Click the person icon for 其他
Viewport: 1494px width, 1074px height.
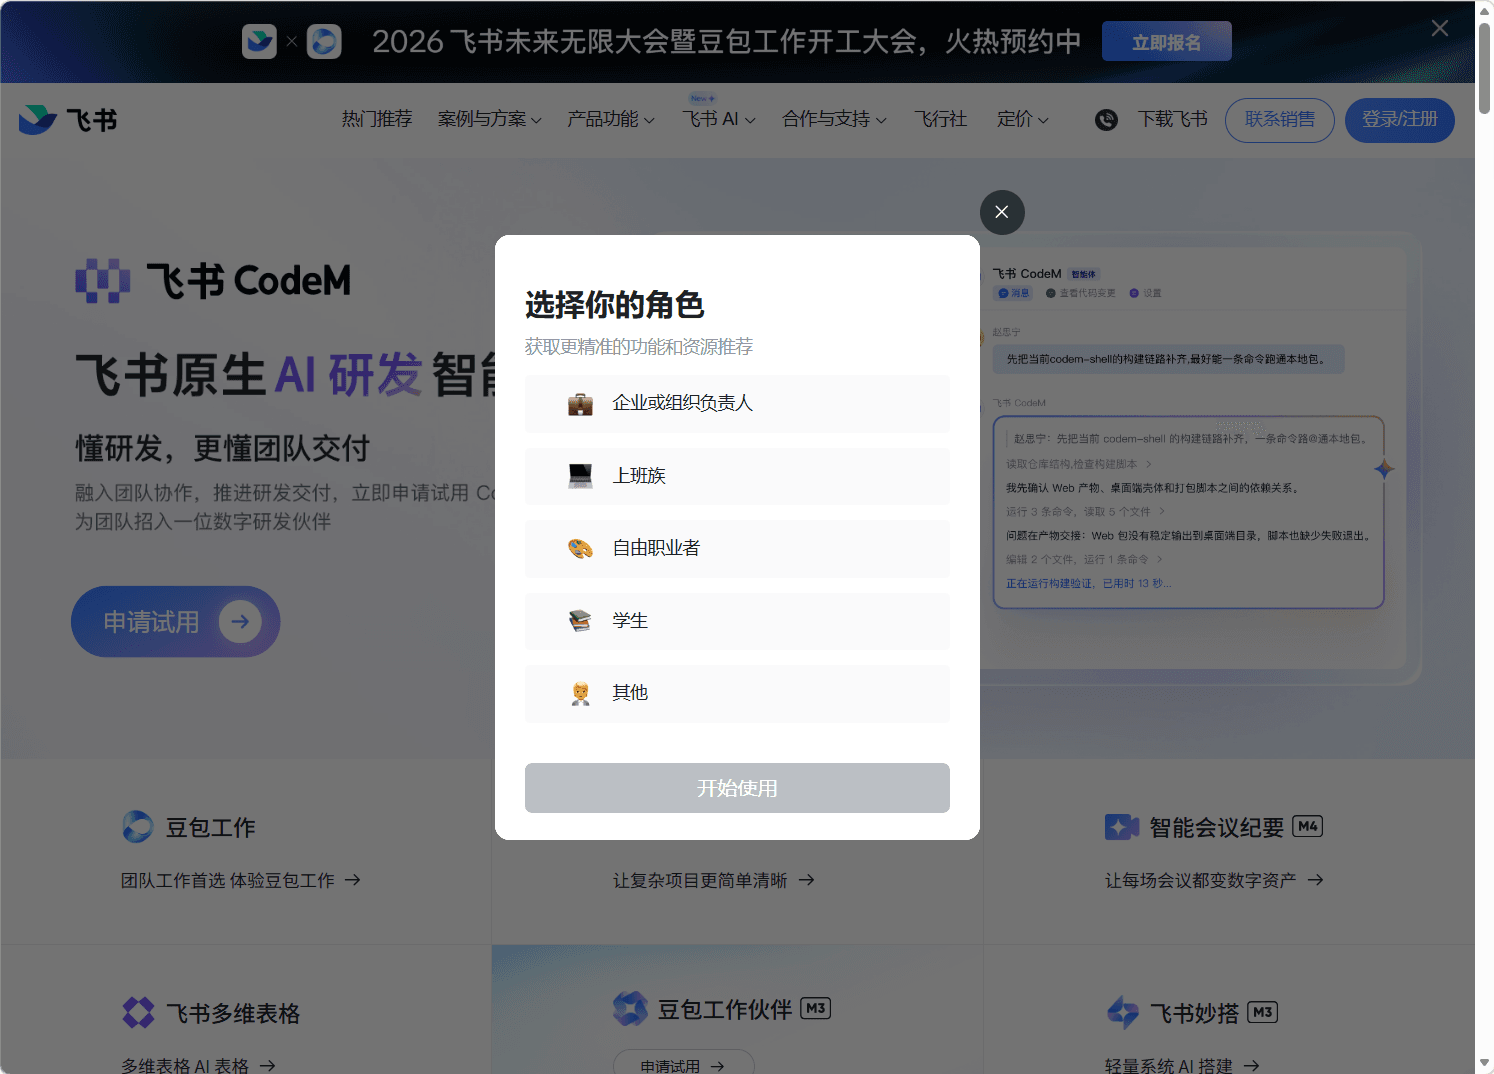coord(581,693)
